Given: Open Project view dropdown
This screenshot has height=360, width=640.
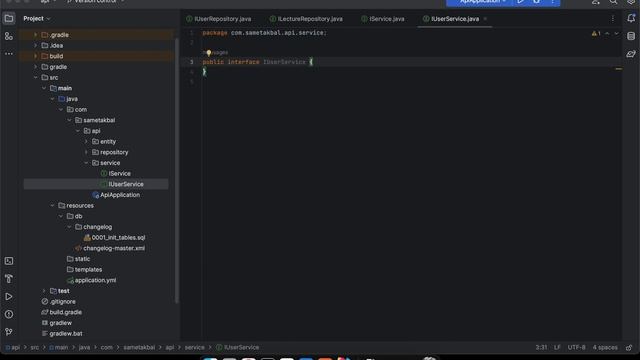Looking at the screenshot, I should tap(37, 19).
